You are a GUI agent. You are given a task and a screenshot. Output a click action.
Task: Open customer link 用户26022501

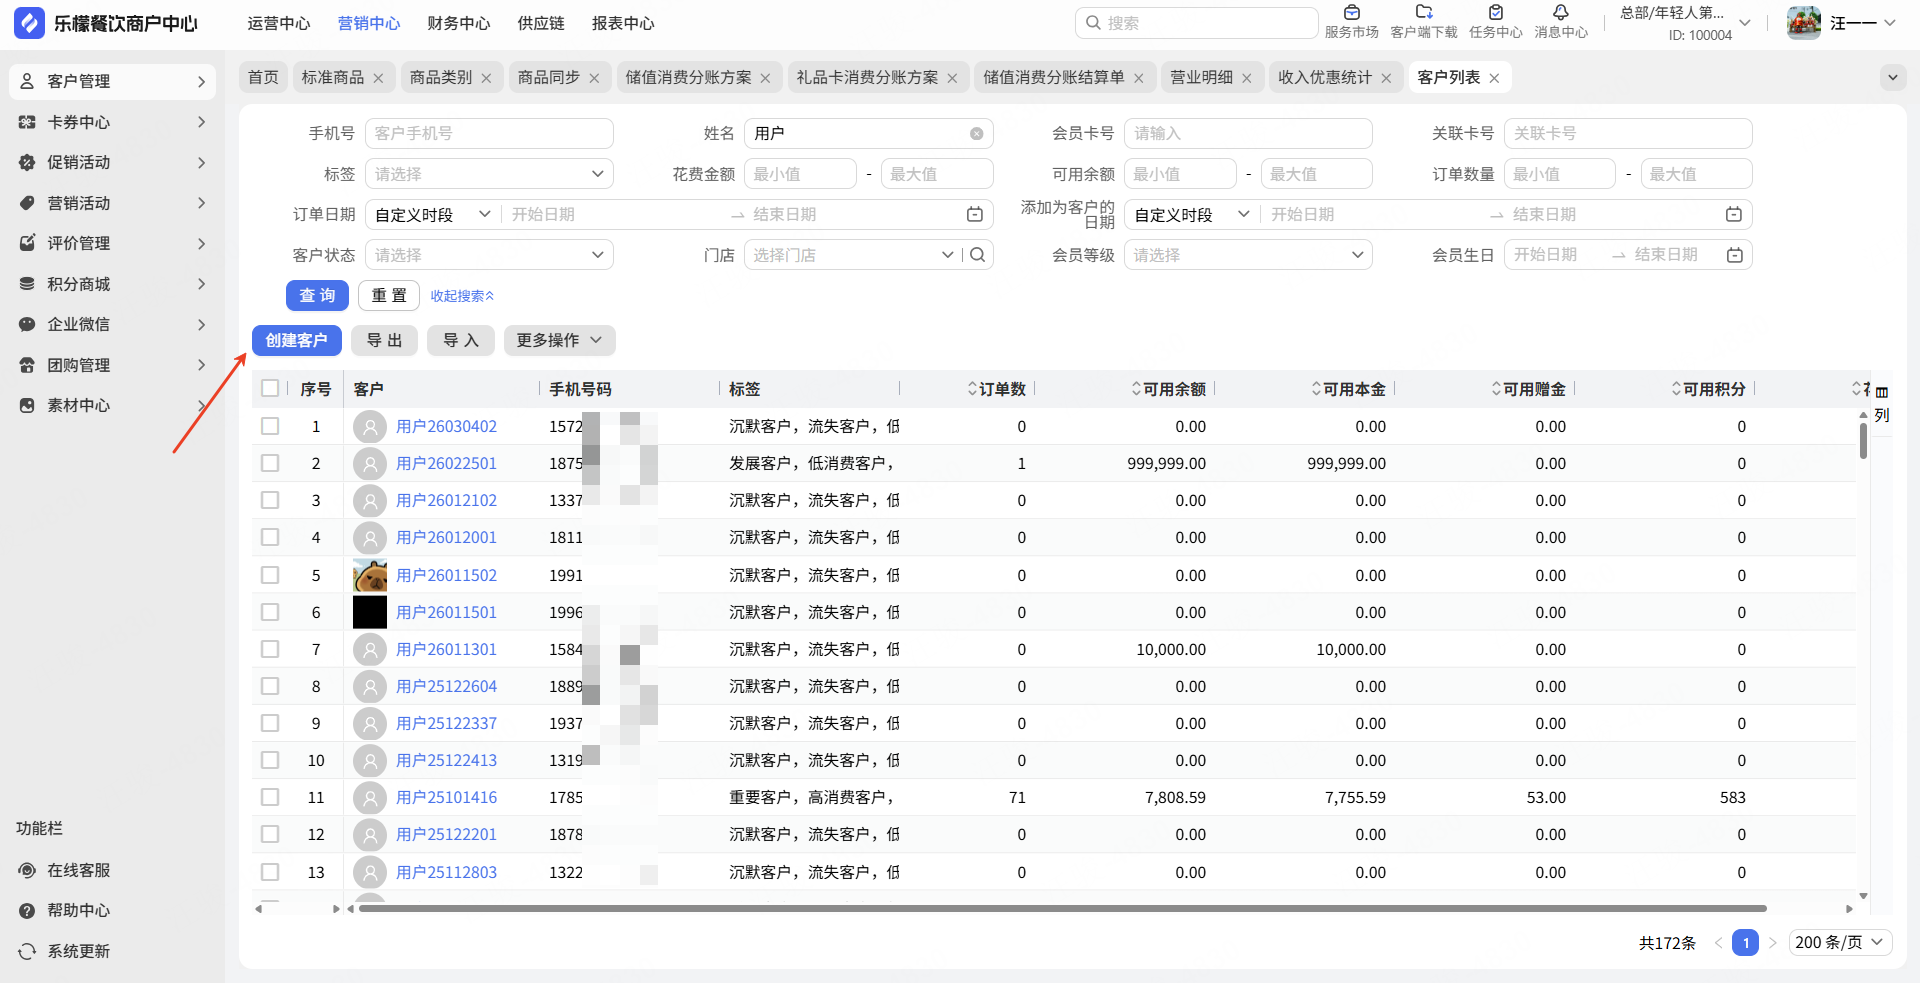[446, 463]
